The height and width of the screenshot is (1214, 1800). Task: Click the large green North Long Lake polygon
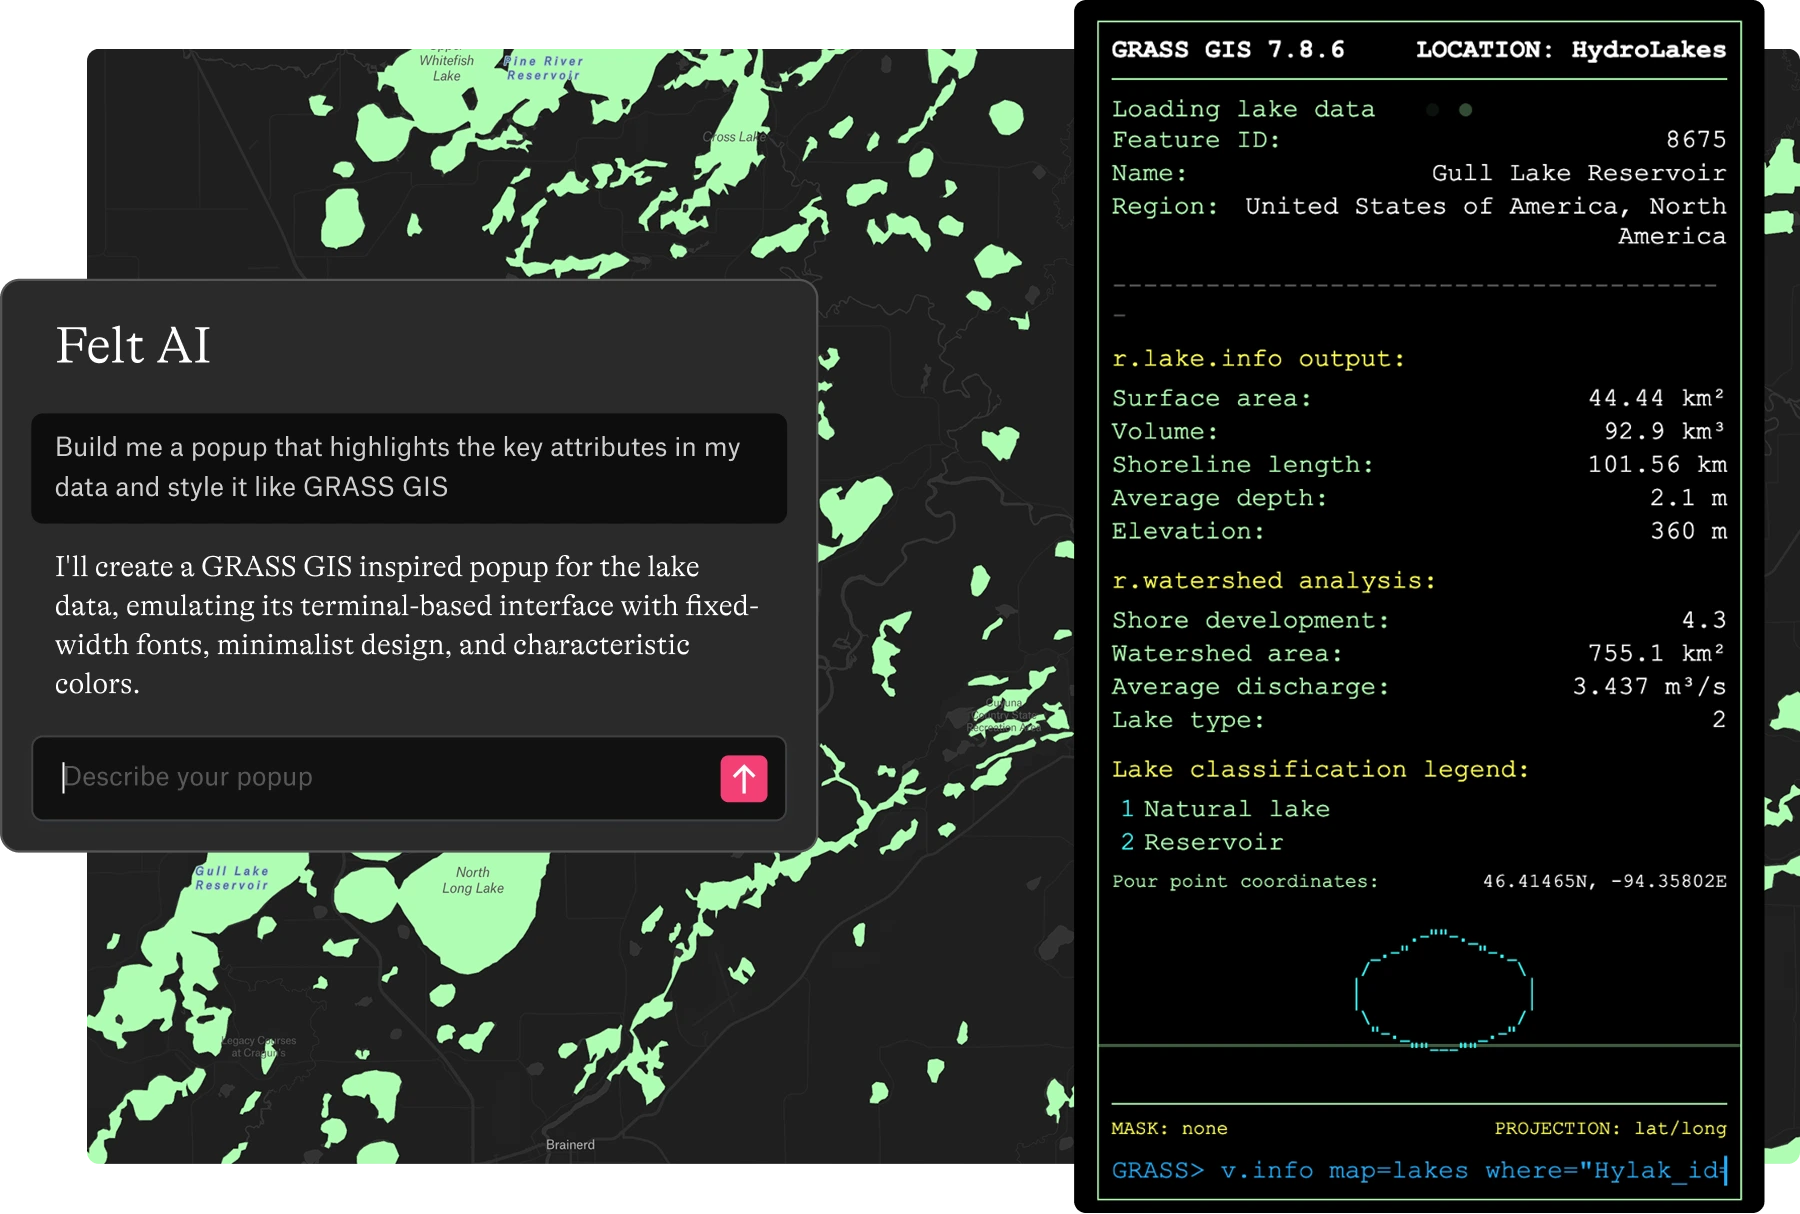click(x=475, y=925)
